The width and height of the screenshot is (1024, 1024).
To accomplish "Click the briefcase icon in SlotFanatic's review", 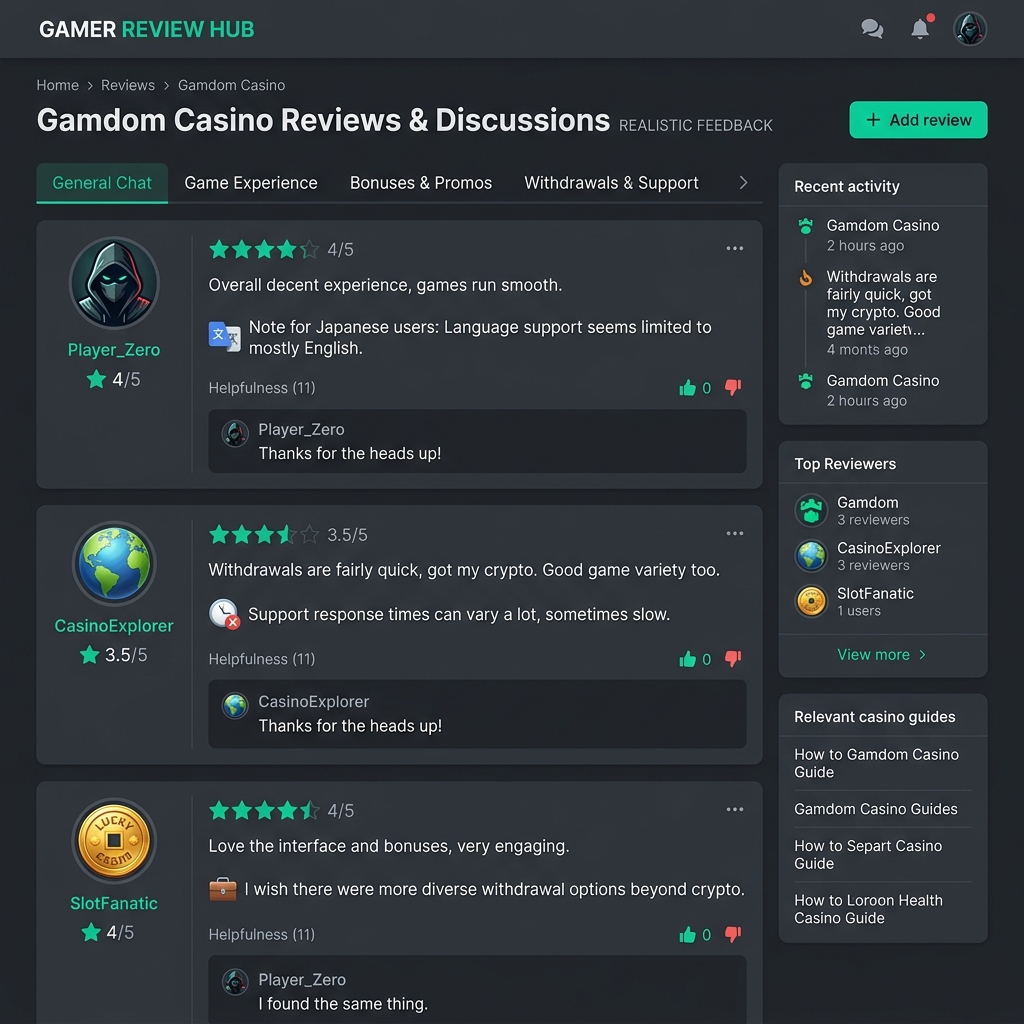I will (x=222, y=889).
